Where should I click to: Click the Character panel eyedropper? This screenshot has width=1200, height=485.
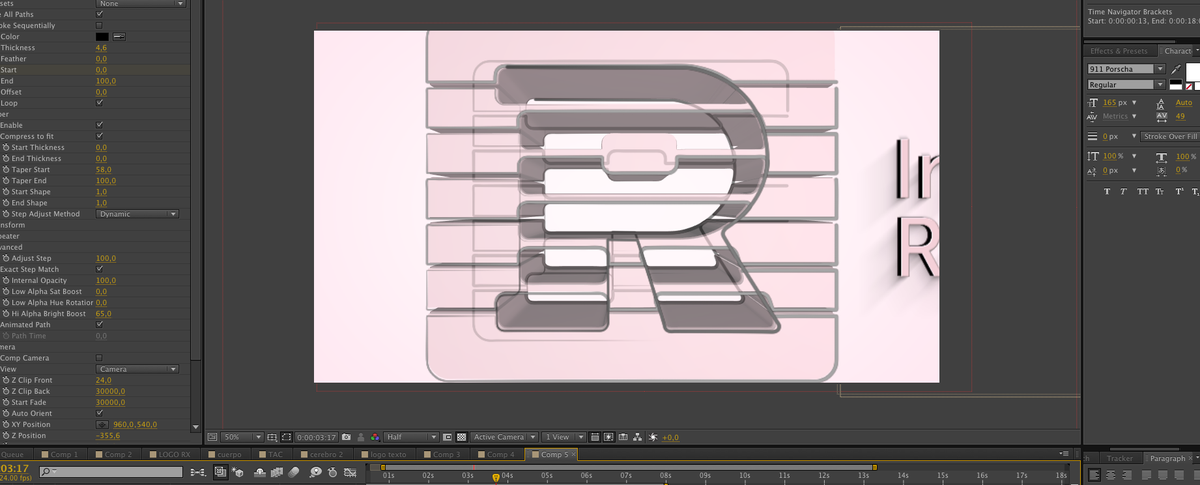(1176, 68)
